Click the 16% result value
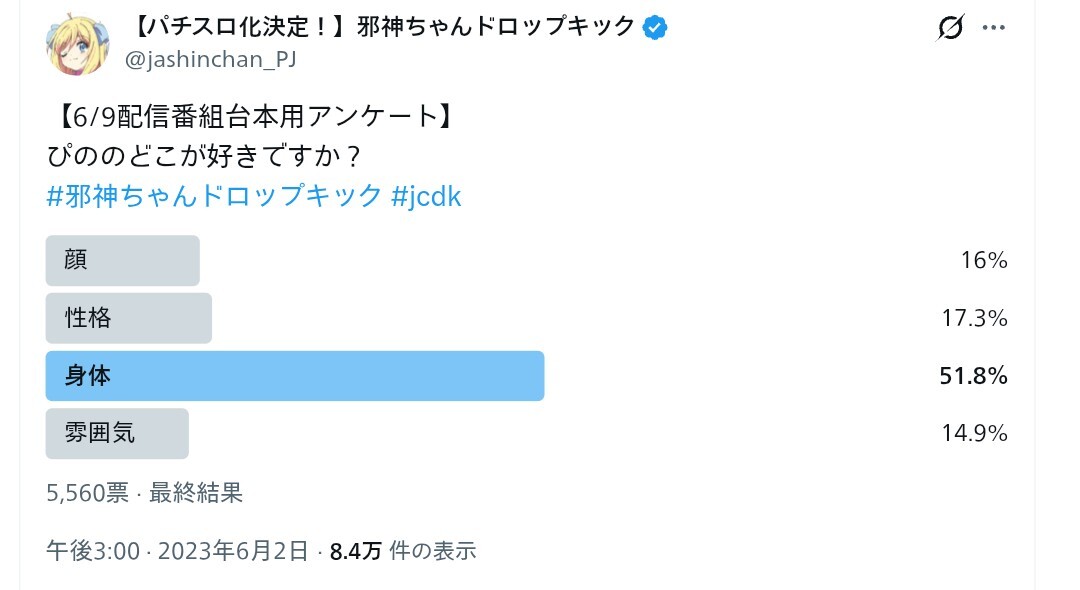 click(x=984, y=260)
